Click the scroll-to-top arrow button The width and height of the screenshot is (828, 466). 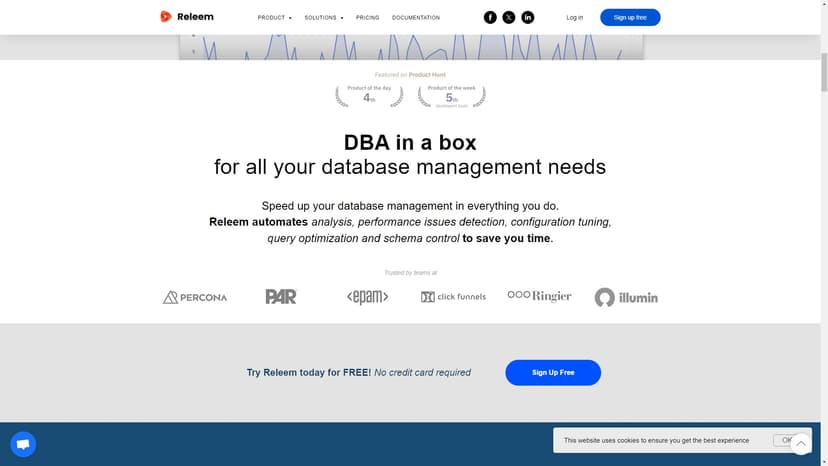coord(801,444)
